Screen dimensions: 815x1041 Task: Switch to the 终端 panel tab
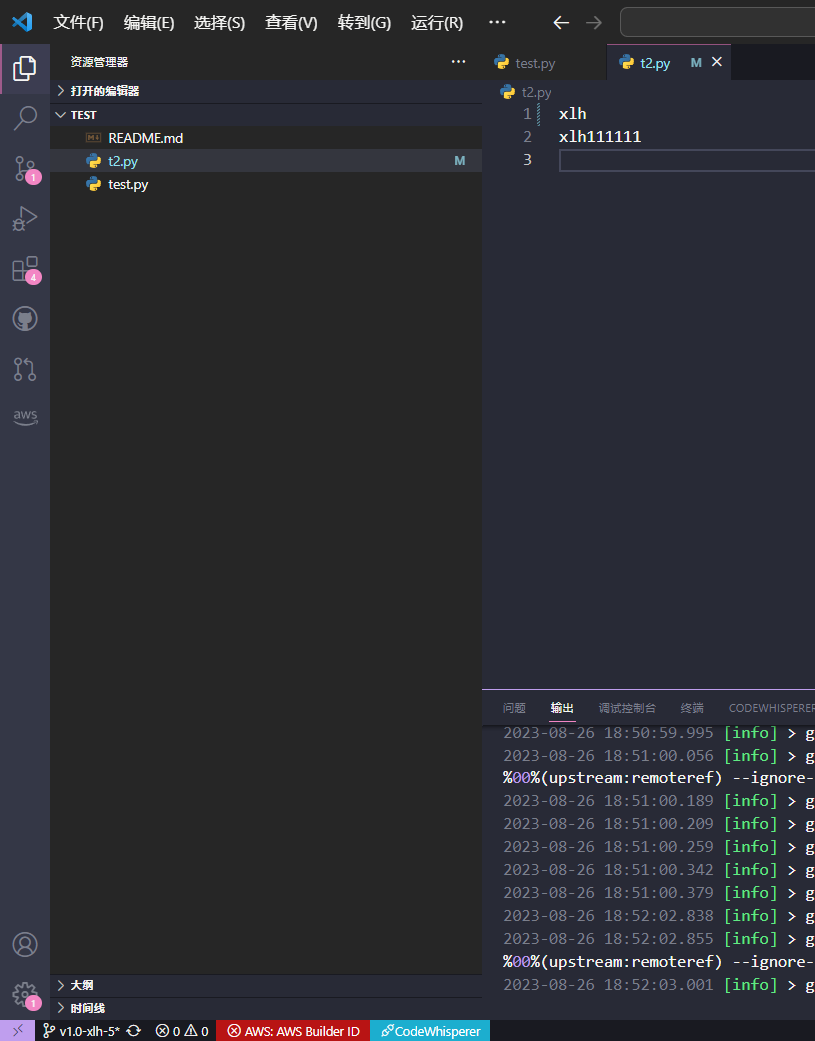pyautogui.click(x=692, y=708)
